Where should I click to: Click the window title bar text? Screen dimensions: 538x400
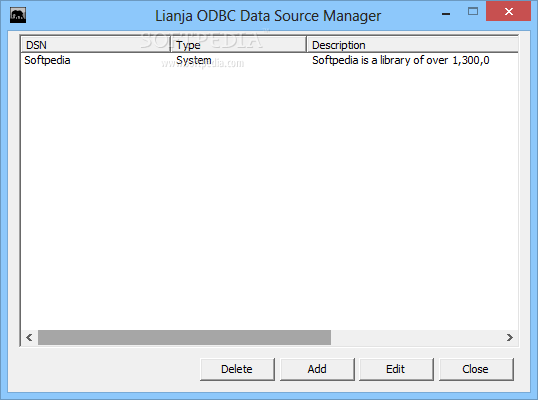tap(268, 16)
